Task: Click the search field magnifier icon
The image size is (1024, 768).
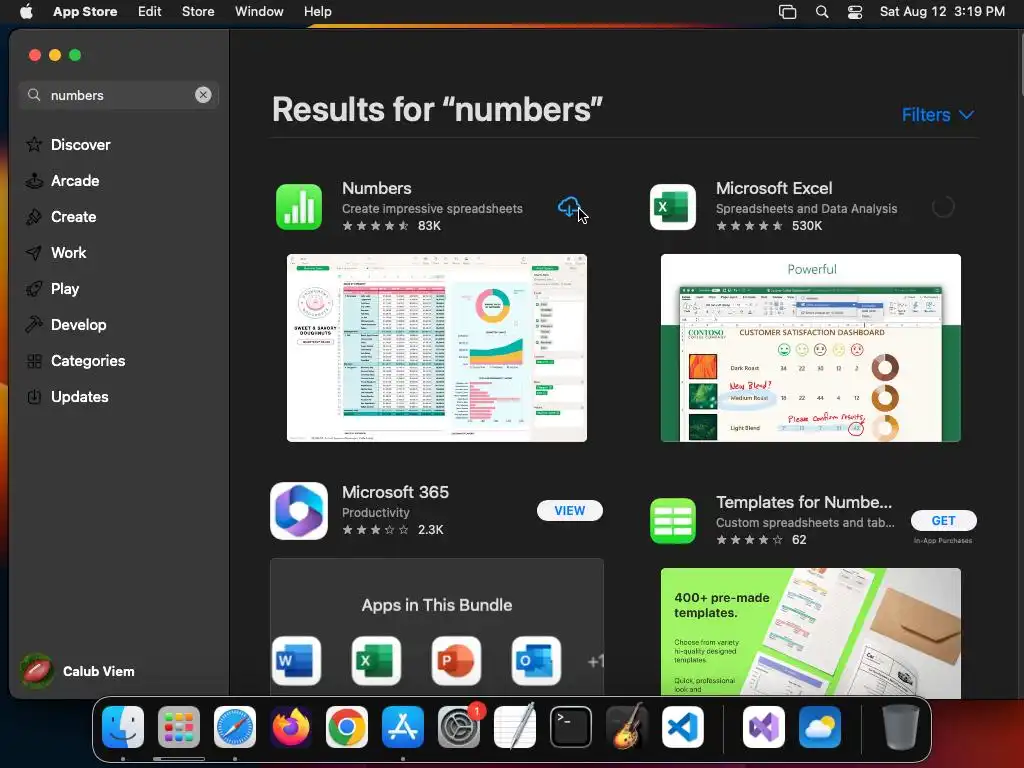Action: (x=34, y=95)
